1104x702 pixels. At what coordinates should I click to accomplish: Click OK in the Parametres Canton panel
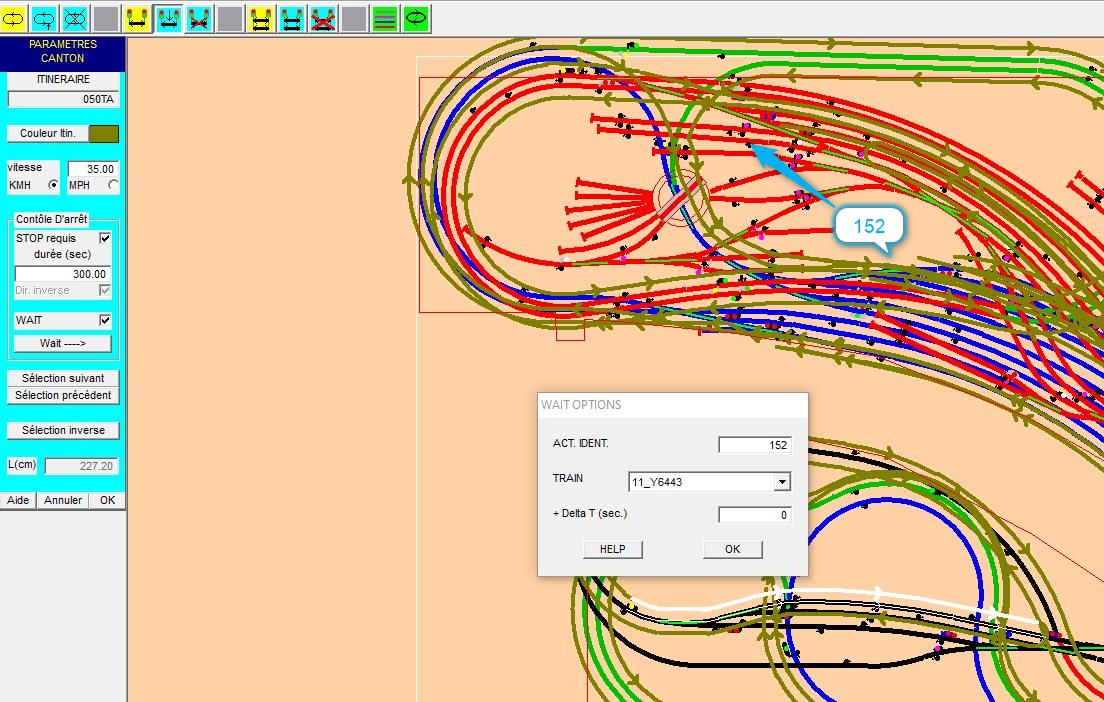tap(107, 500)
